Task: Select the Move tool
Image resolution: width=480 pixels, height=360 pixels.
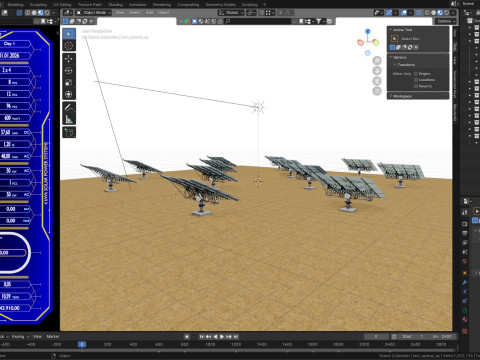Action: [69, 59]
